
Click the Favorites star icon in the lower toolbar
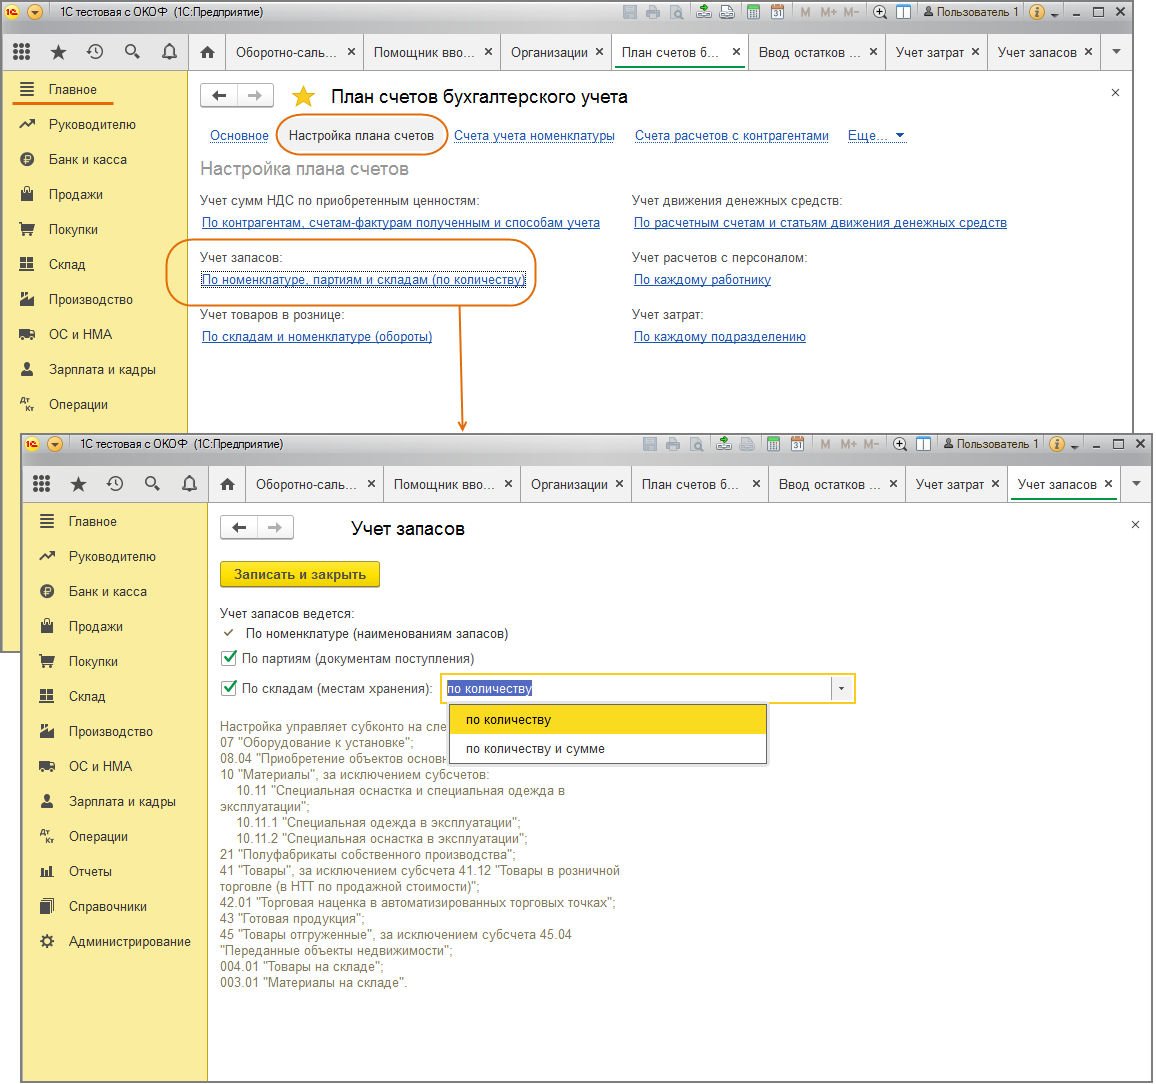(78, 484)
